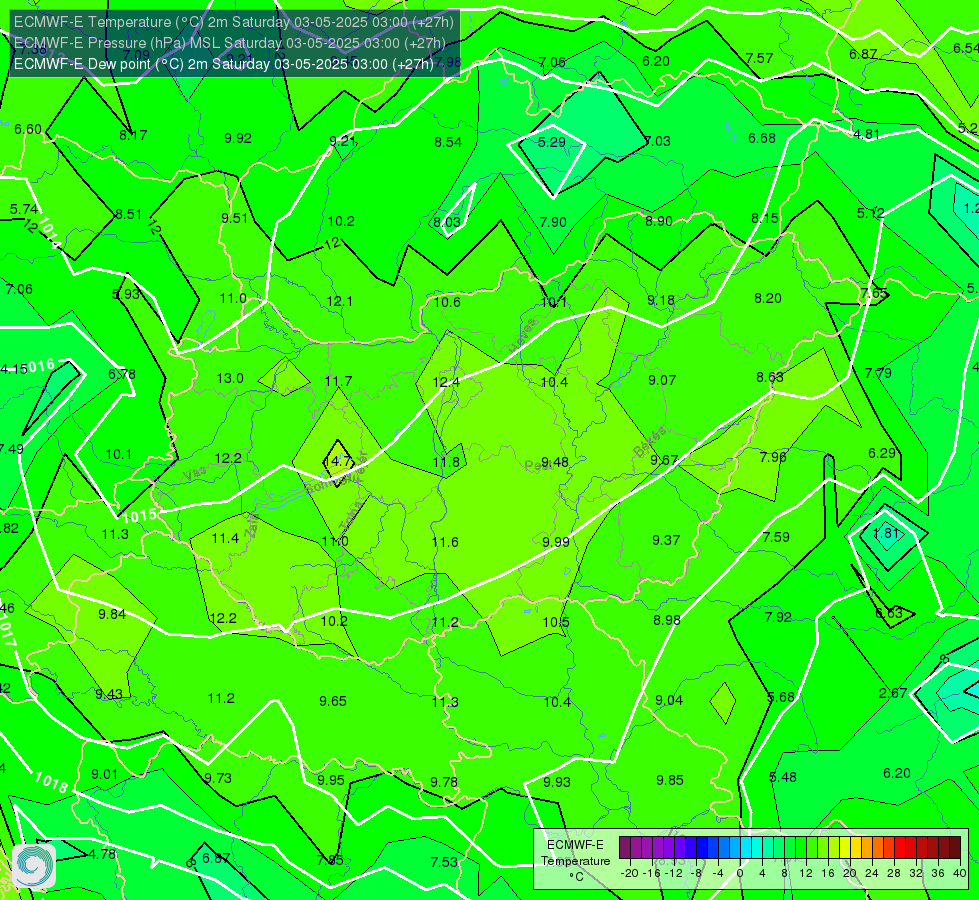Click the 11.6 temperature value
Screen dimensions: 979x900
pyautogui.click(x=445, y=542)
